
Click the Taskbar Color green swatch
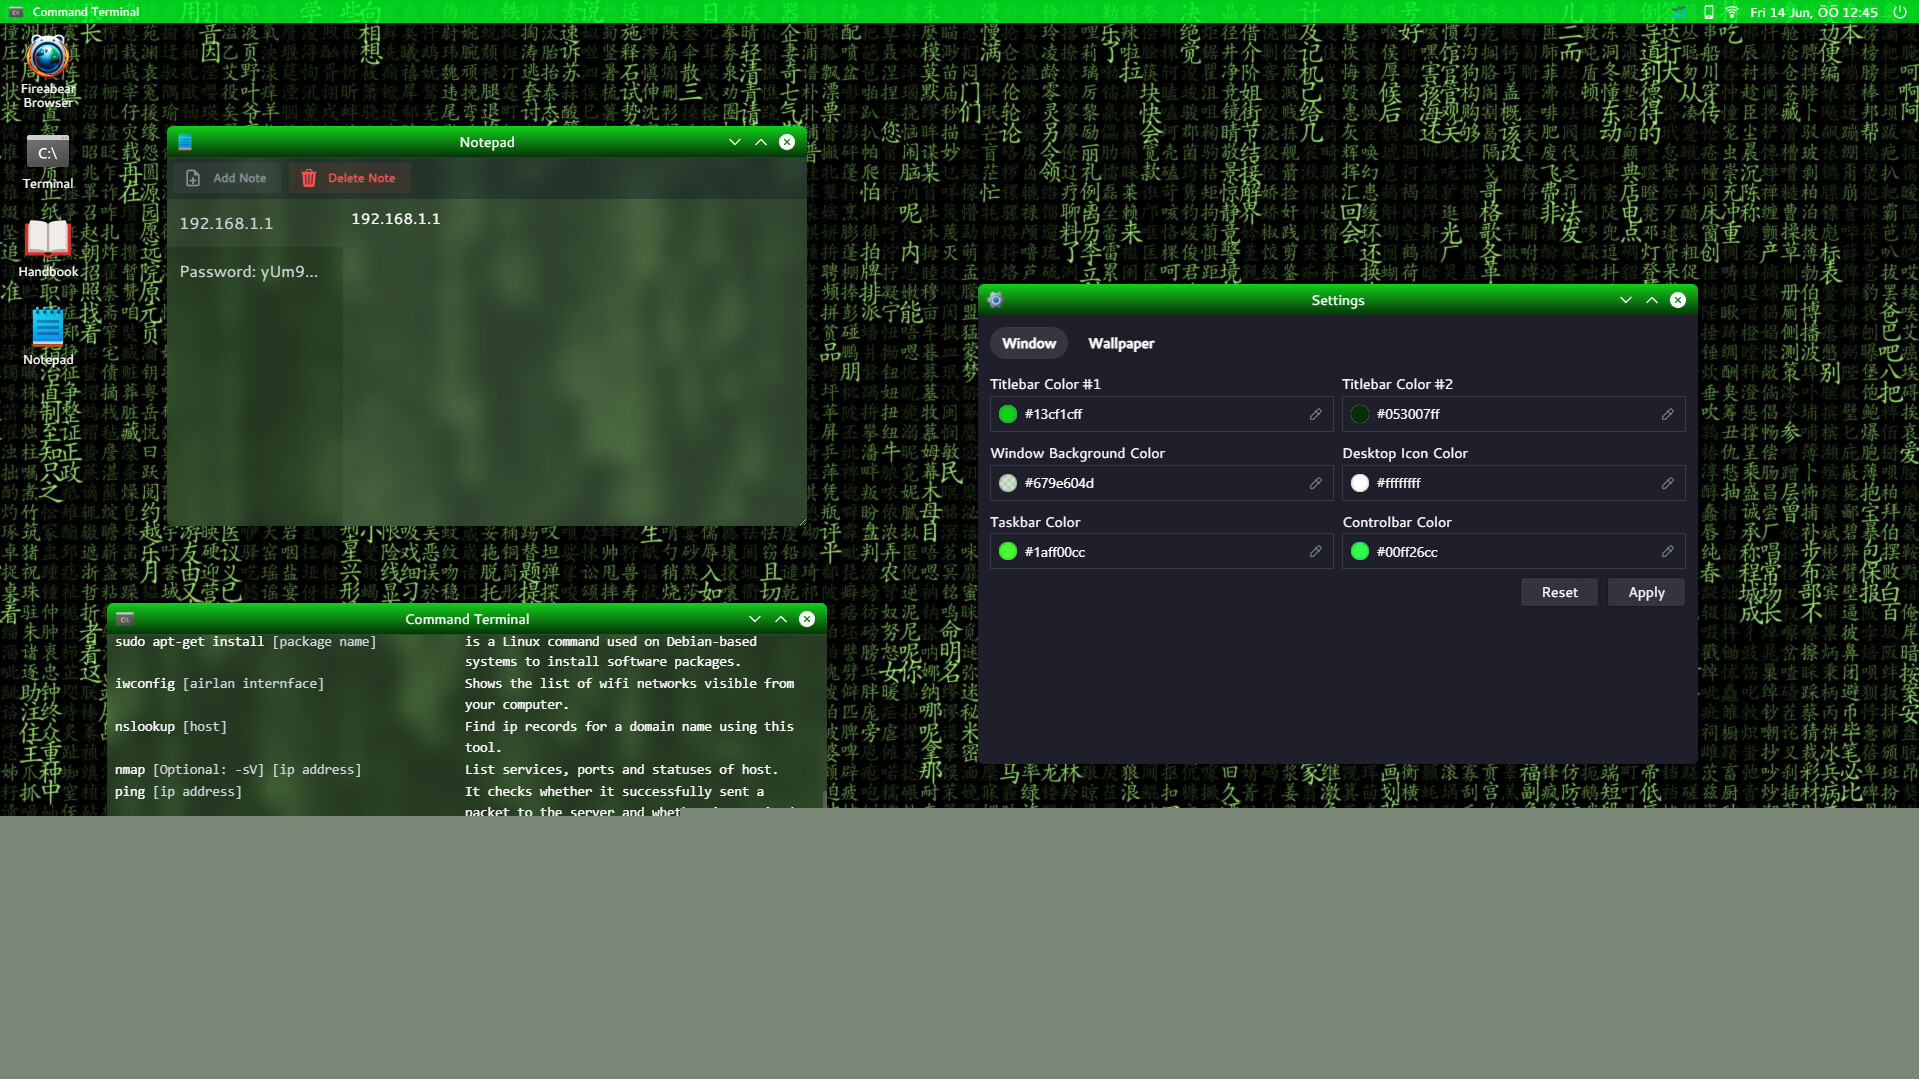point(1008,552)
